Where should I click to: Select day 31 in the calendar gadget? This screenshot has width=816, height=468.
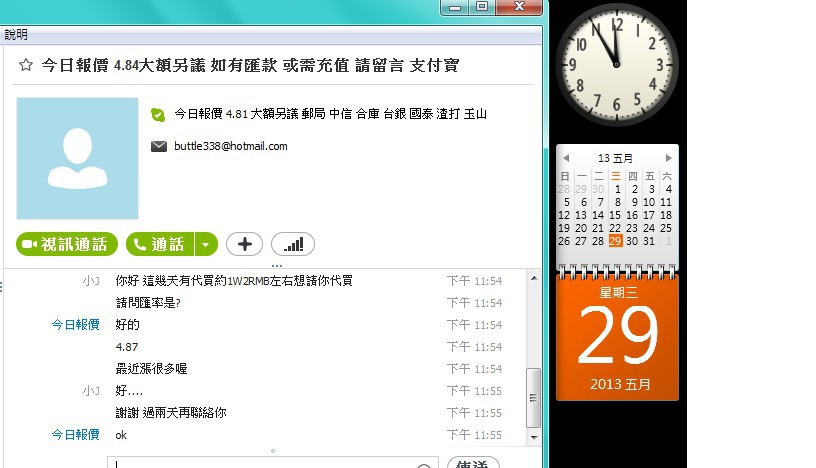click(649, 241)
